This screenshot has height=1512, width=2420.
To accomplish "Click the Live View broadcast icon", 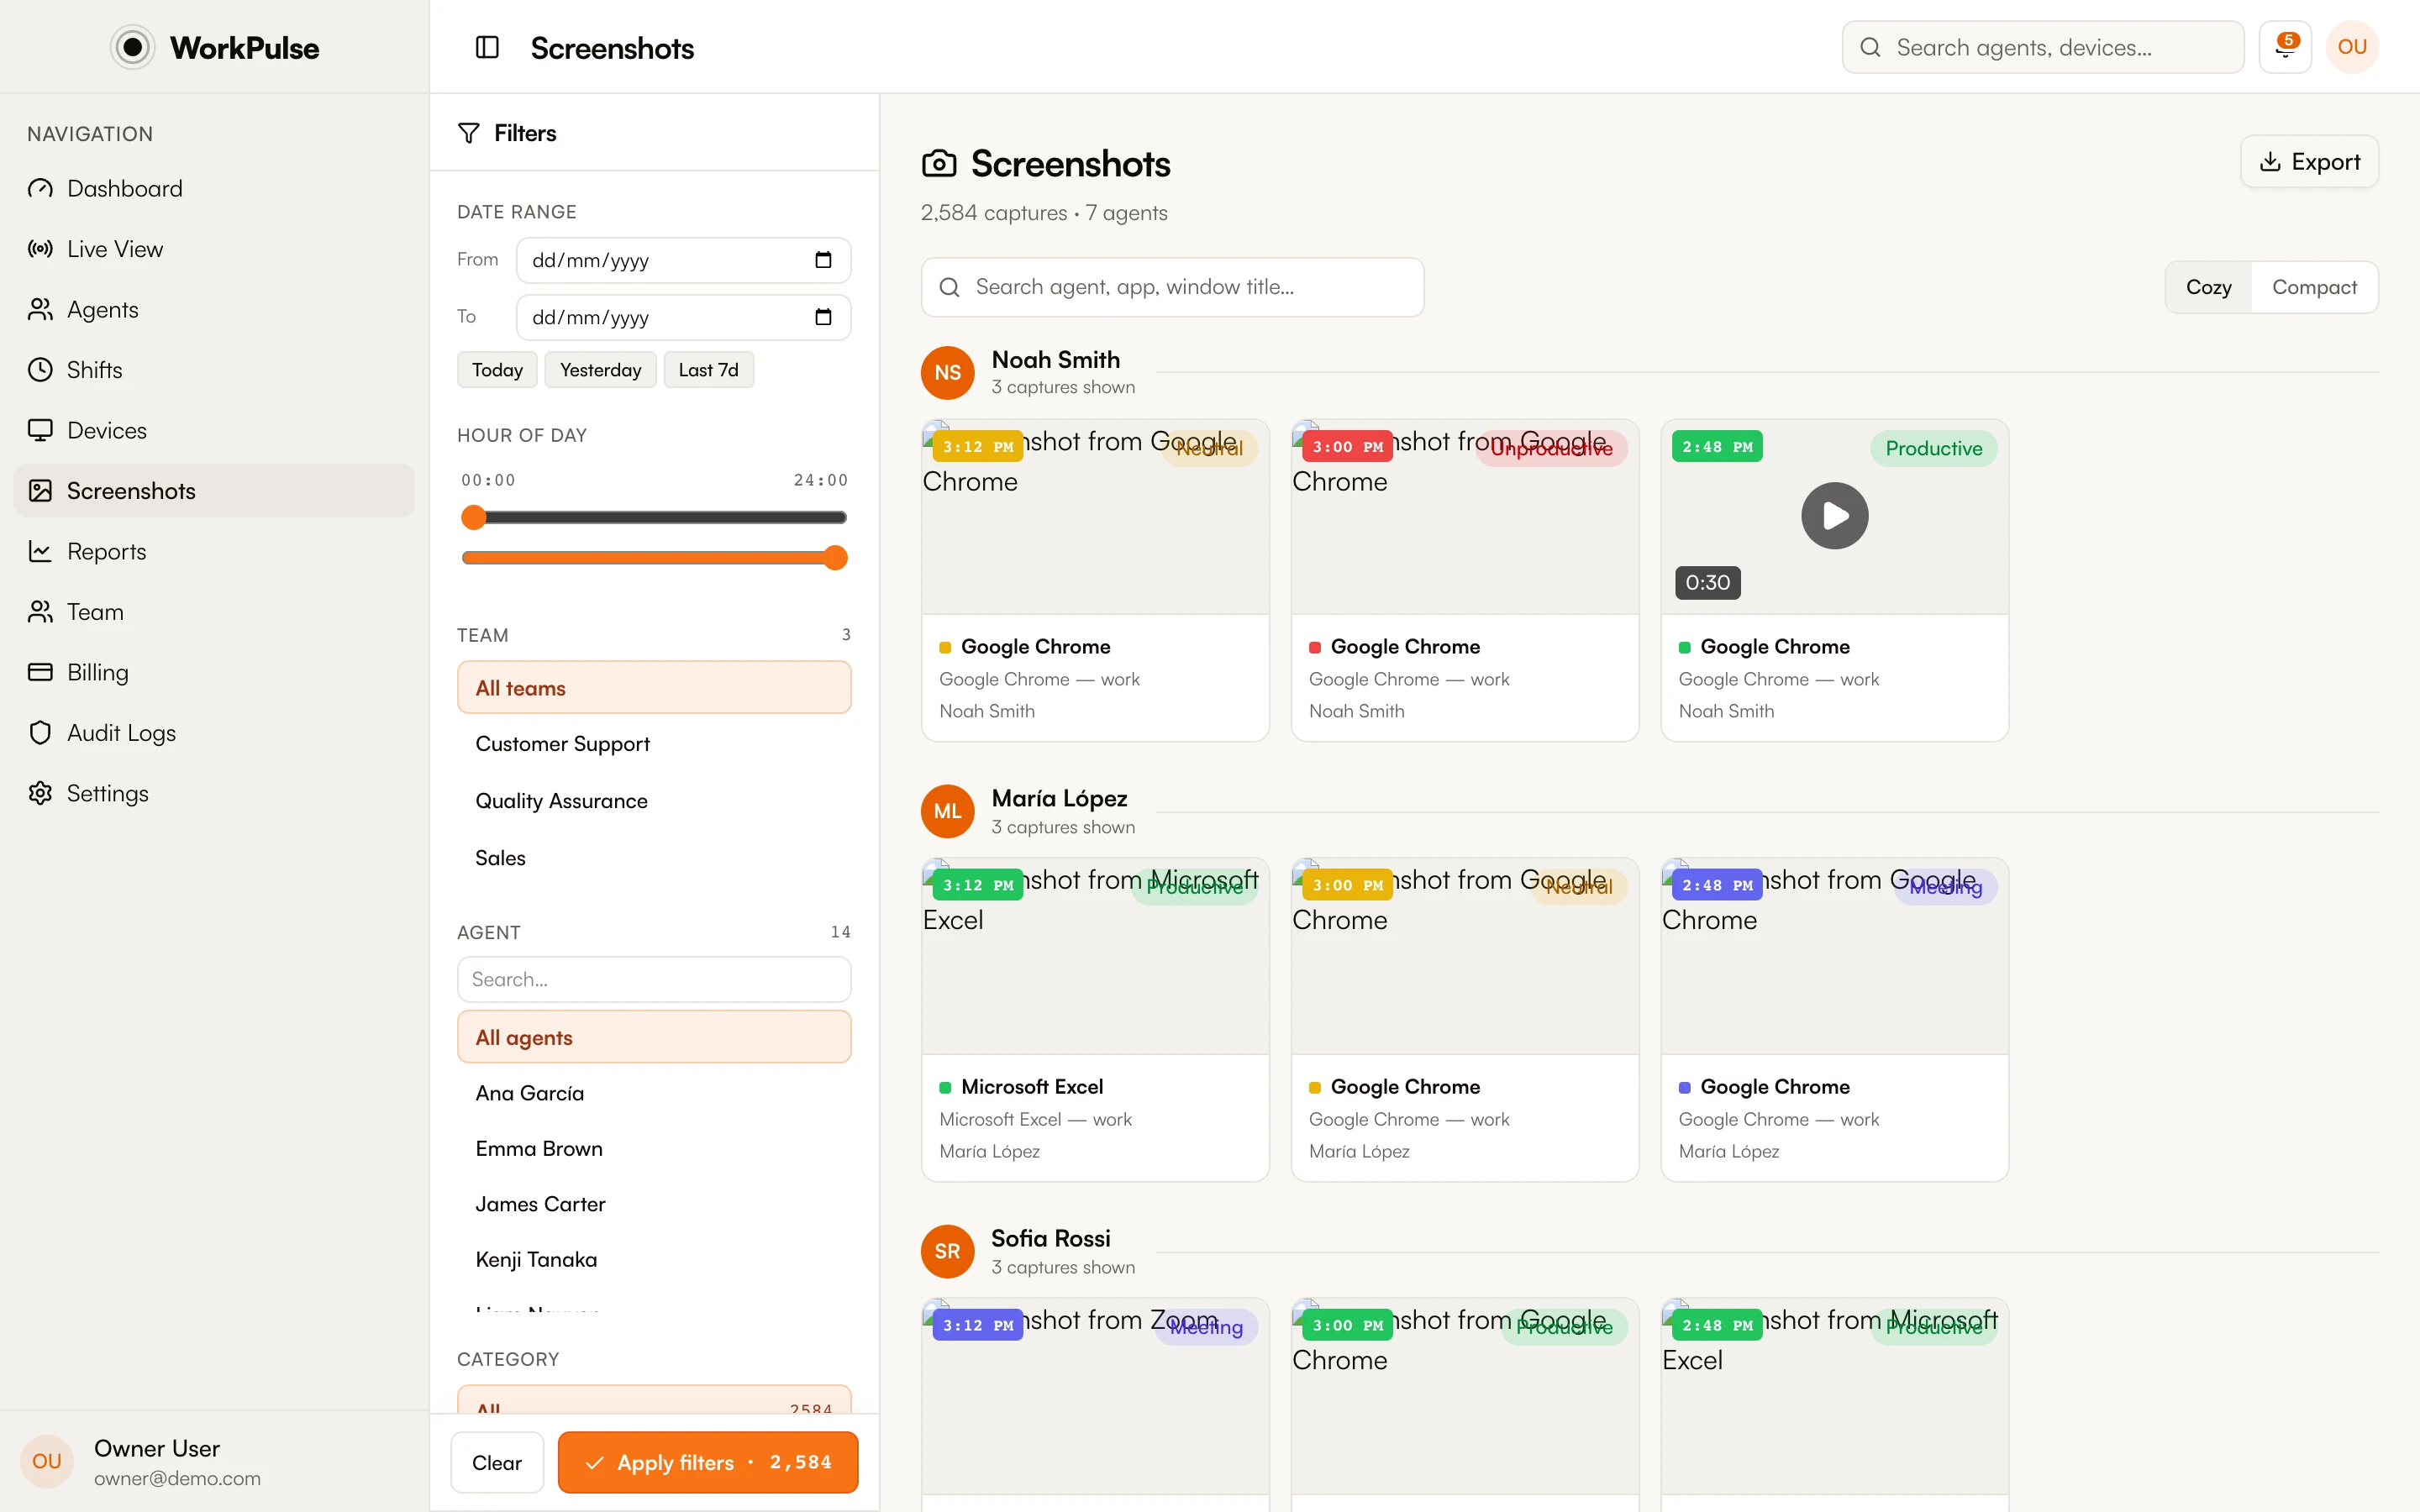I will [x=40, y=249].
